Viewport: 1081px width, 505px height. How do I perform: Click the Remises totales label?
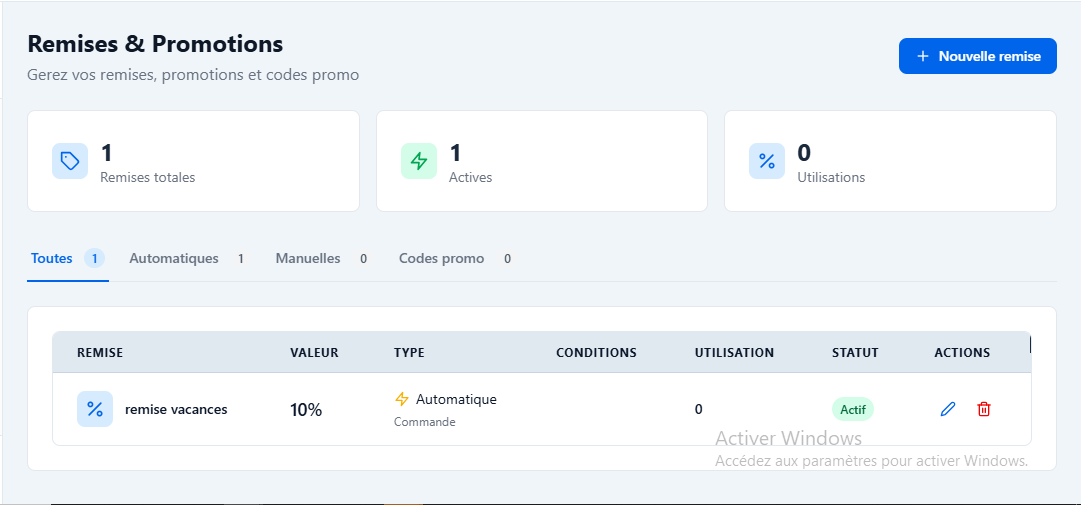(148, 177)
